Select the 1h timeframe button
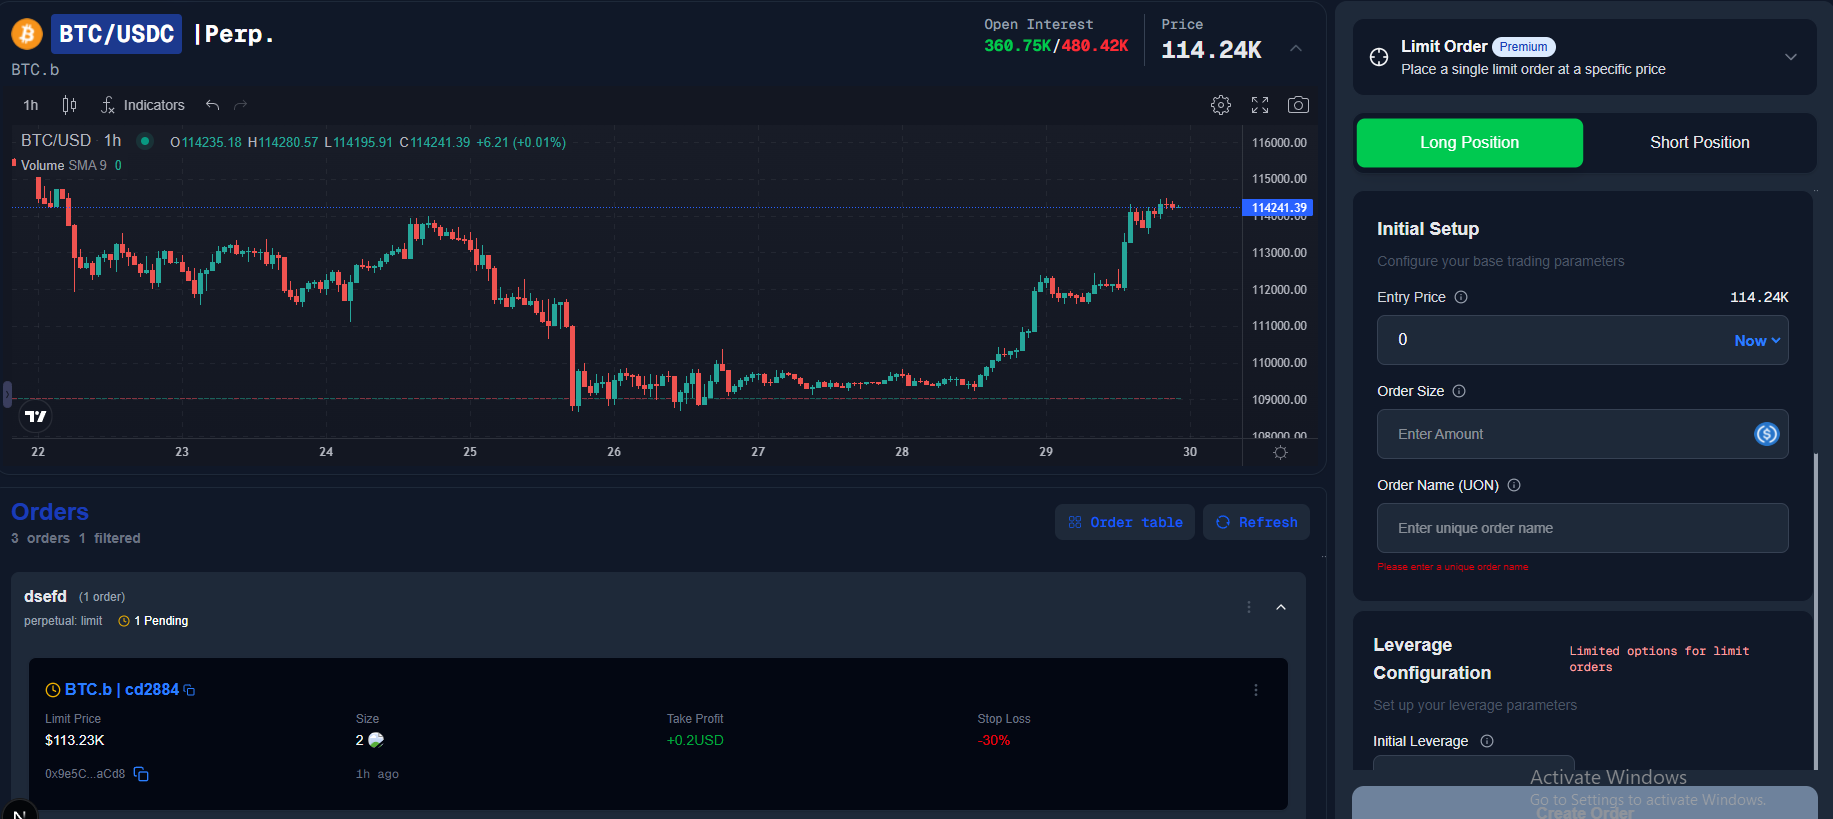1833x819 pixels. (31, 105)
